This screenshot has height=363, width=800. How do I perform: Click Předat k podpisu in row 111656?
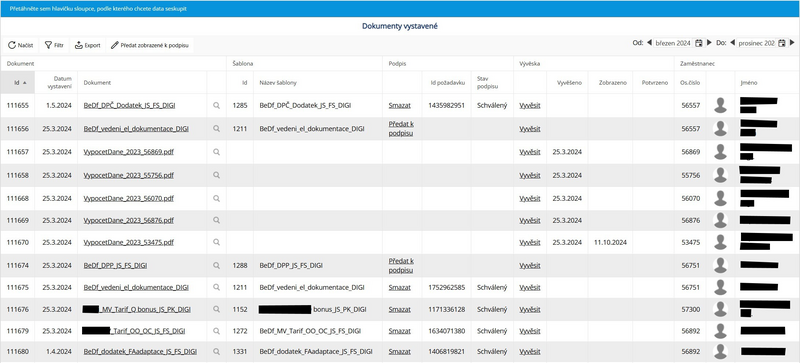click(401, 129)
